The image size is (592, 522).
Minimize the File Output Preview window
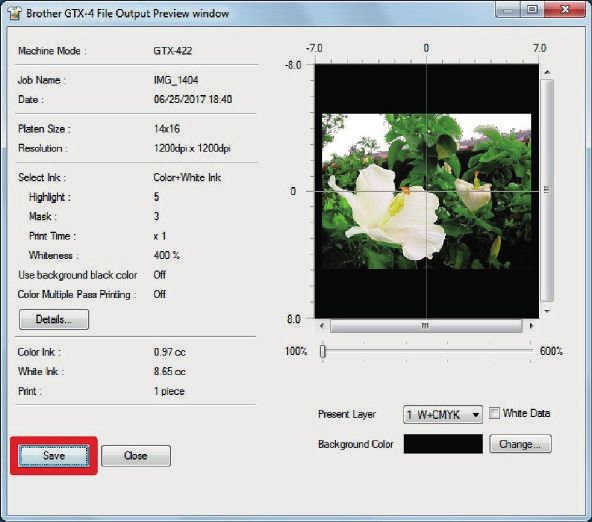coord(508,10)
